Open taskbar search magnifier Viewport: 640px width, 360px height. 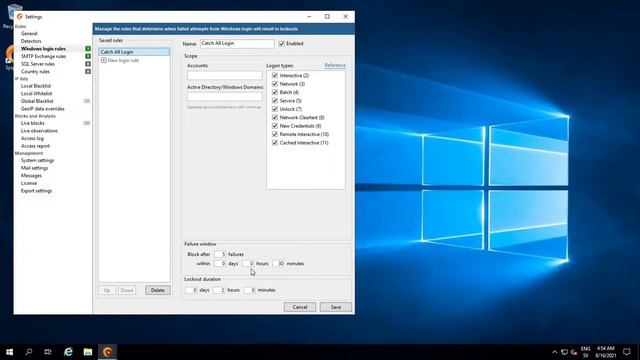[29, 351]
